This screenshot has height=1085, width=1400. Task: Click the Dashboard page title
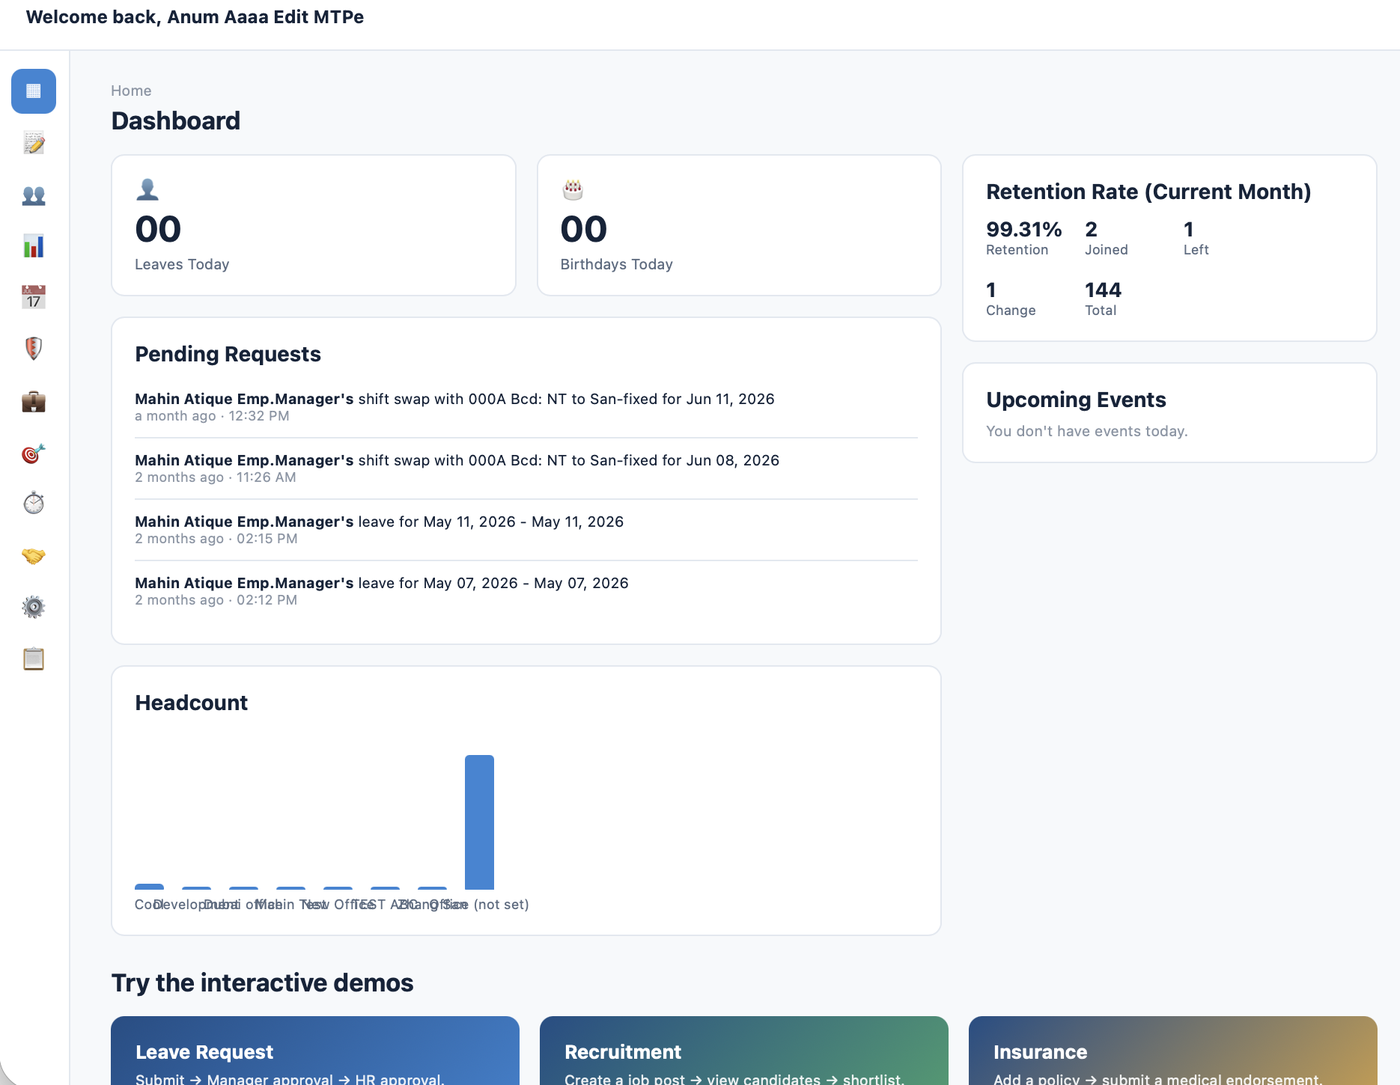(176, 121)
